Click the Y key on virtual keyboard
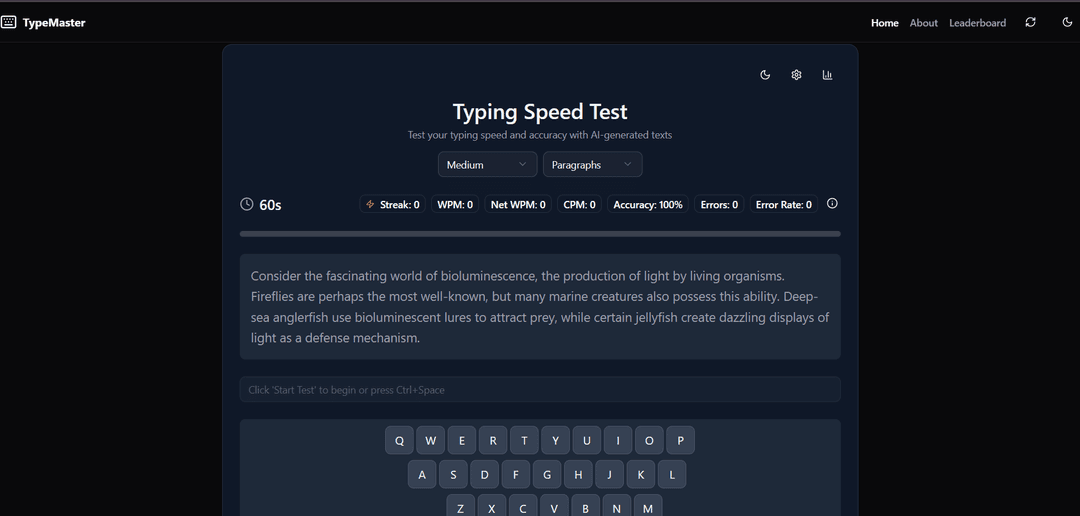 click(555, 440)
